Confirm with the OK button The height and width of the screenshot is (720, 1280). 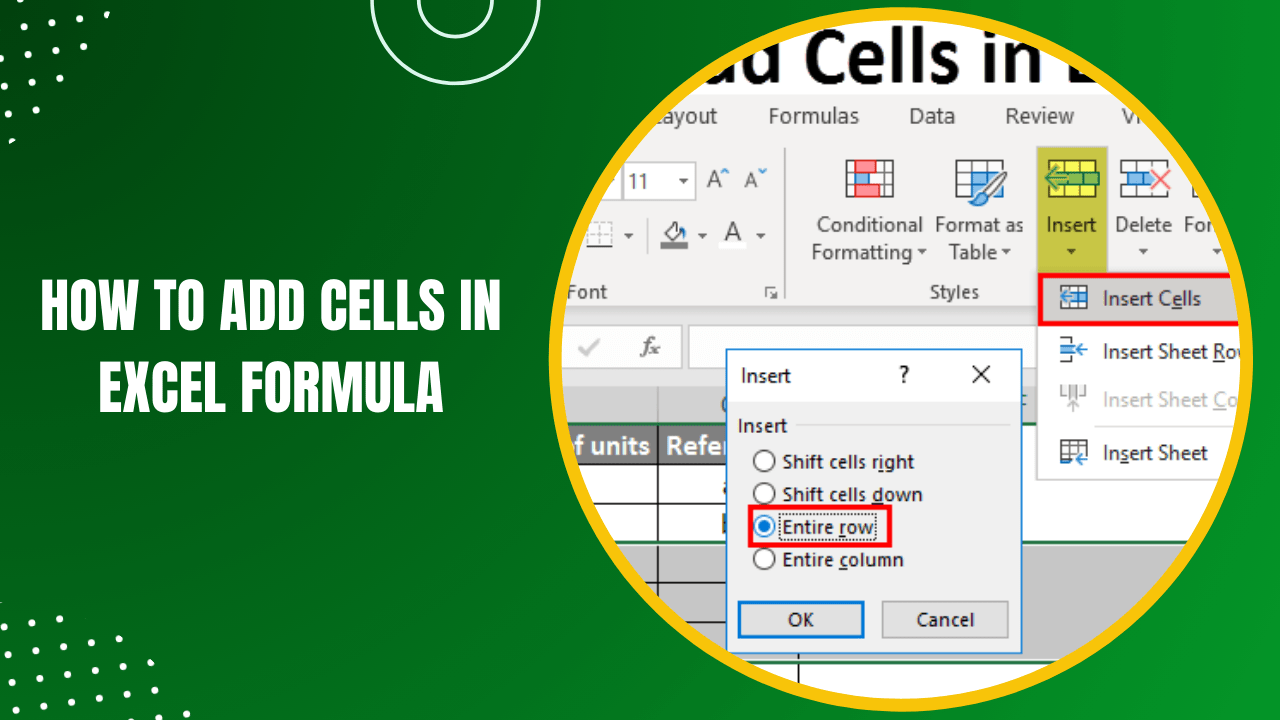coord(800,619)
